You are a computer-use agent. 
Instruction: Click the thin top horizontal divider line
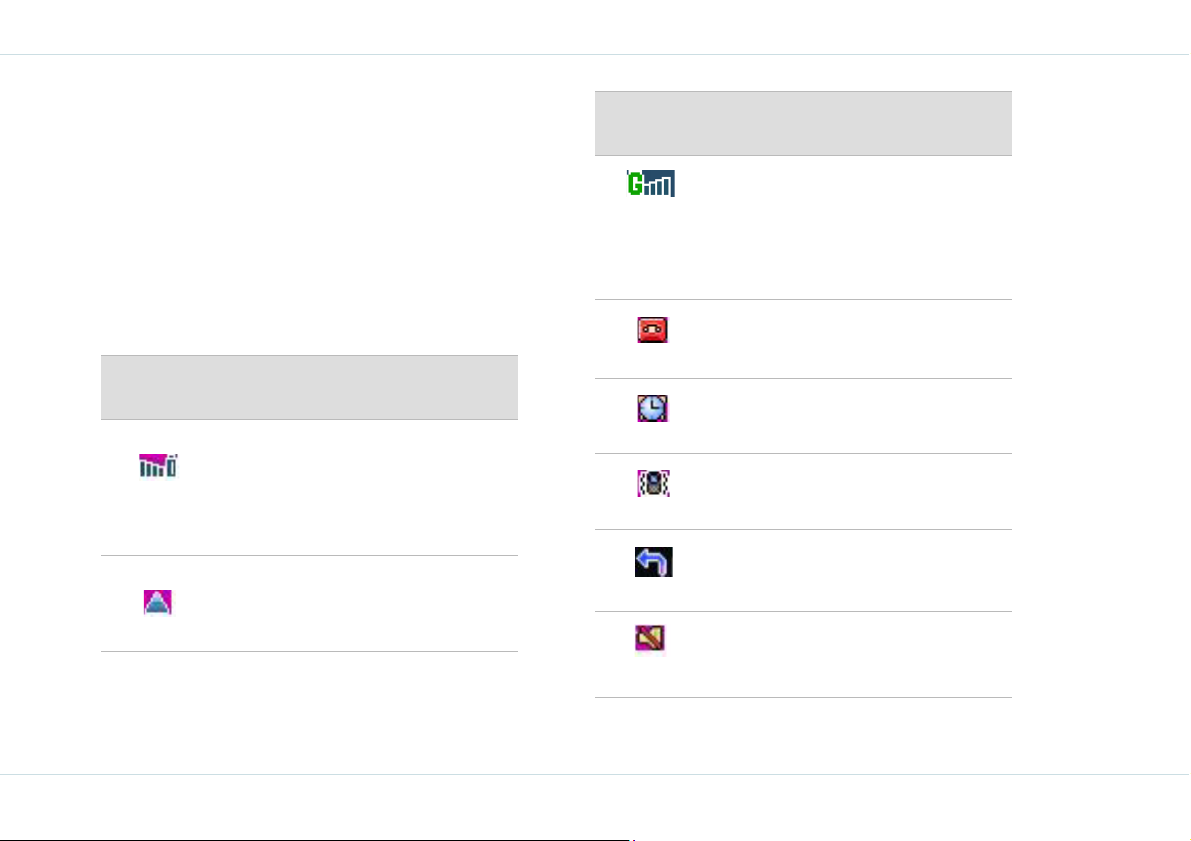click(x=596, y=55)
